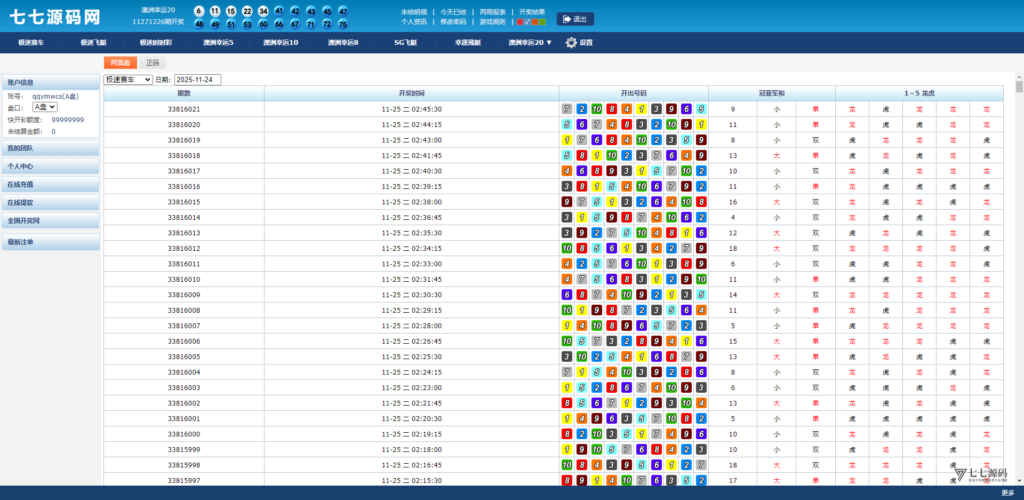Switch to the 澳洲幸运8 game menu

(343, 42)
